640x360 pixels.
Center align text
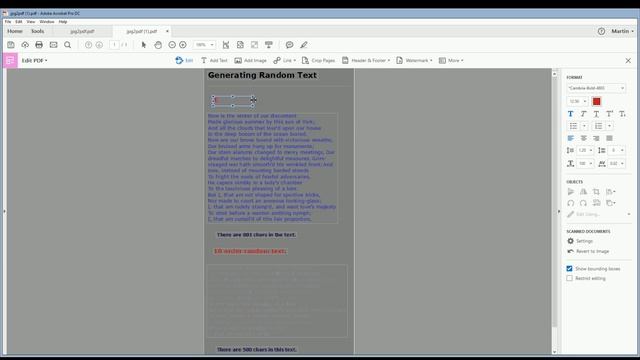(x=584, y=138)
